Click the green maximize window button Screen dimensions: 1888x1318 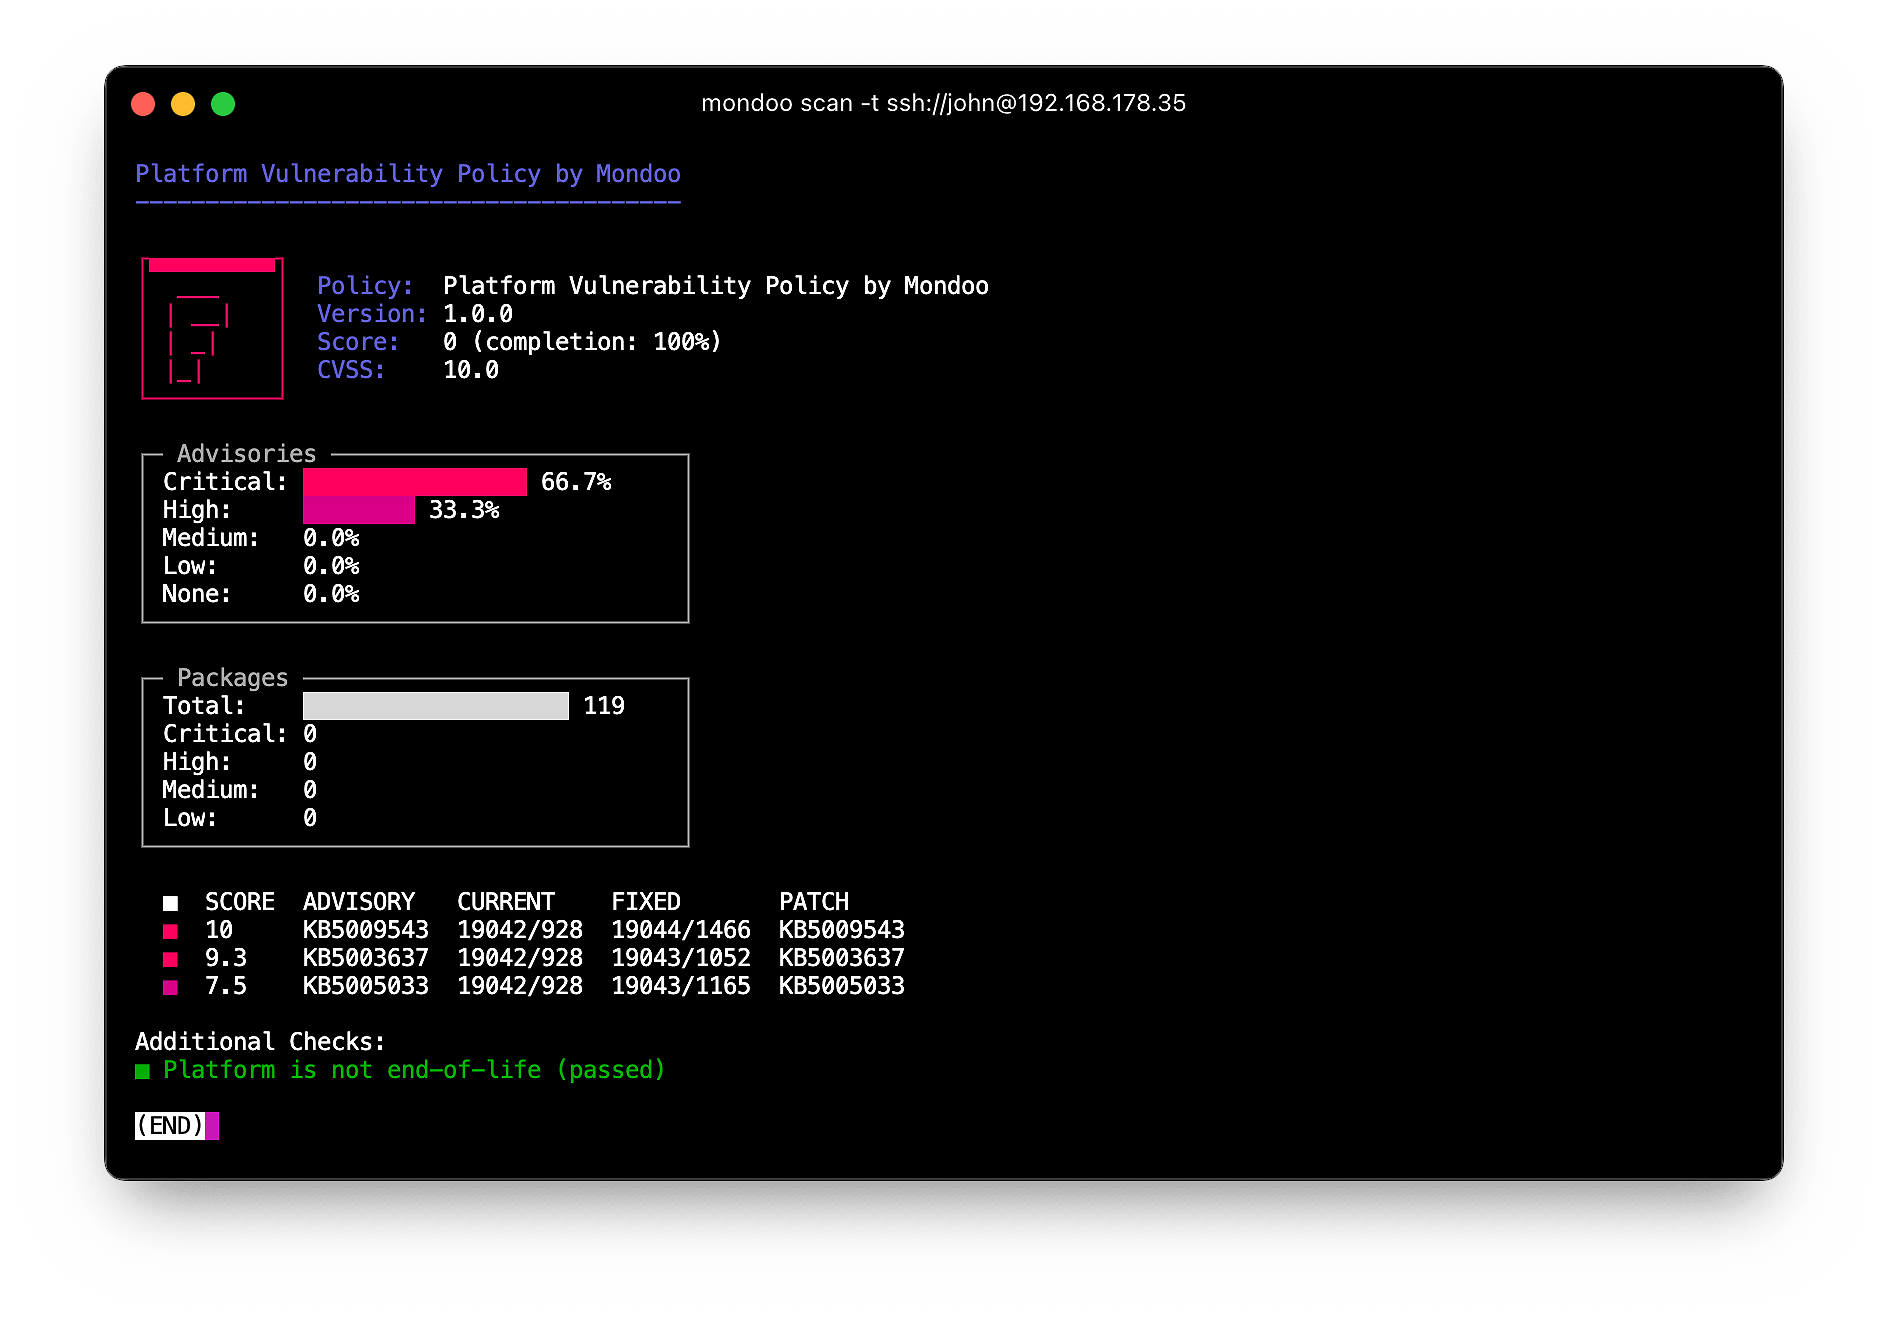pyautogui.click(x=223, y=104)
